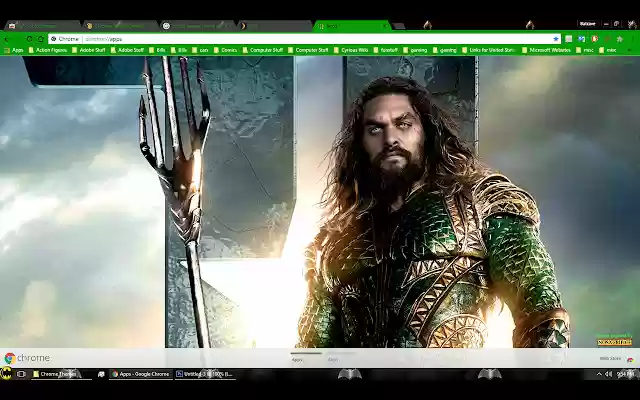The width and height of the screenshot is (640, 400).
Task: Click the puzzle-like extension icon near the menu
Action: tap(620, 39)
